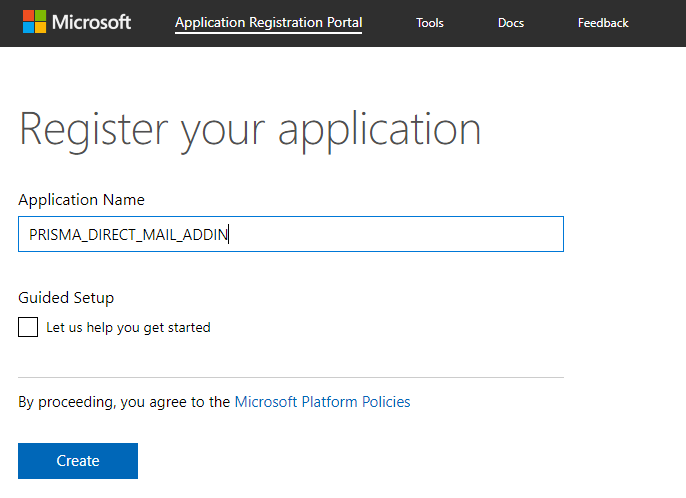Click the 'Register your application' heading
This screenshot has height=498, width=686.
250,129
